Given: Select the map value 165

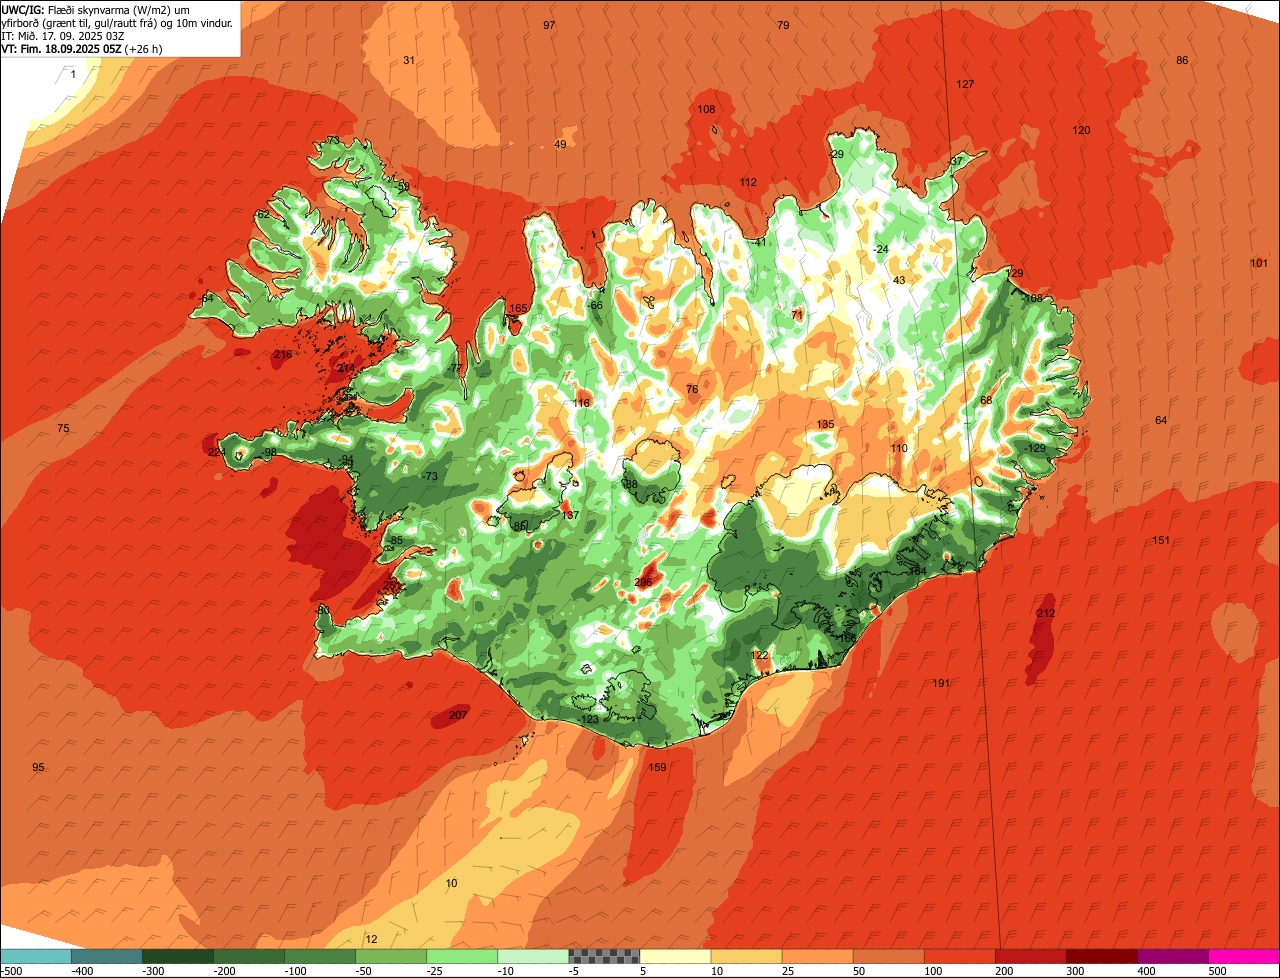Looking at the screenshot, I should pos(518,309).
